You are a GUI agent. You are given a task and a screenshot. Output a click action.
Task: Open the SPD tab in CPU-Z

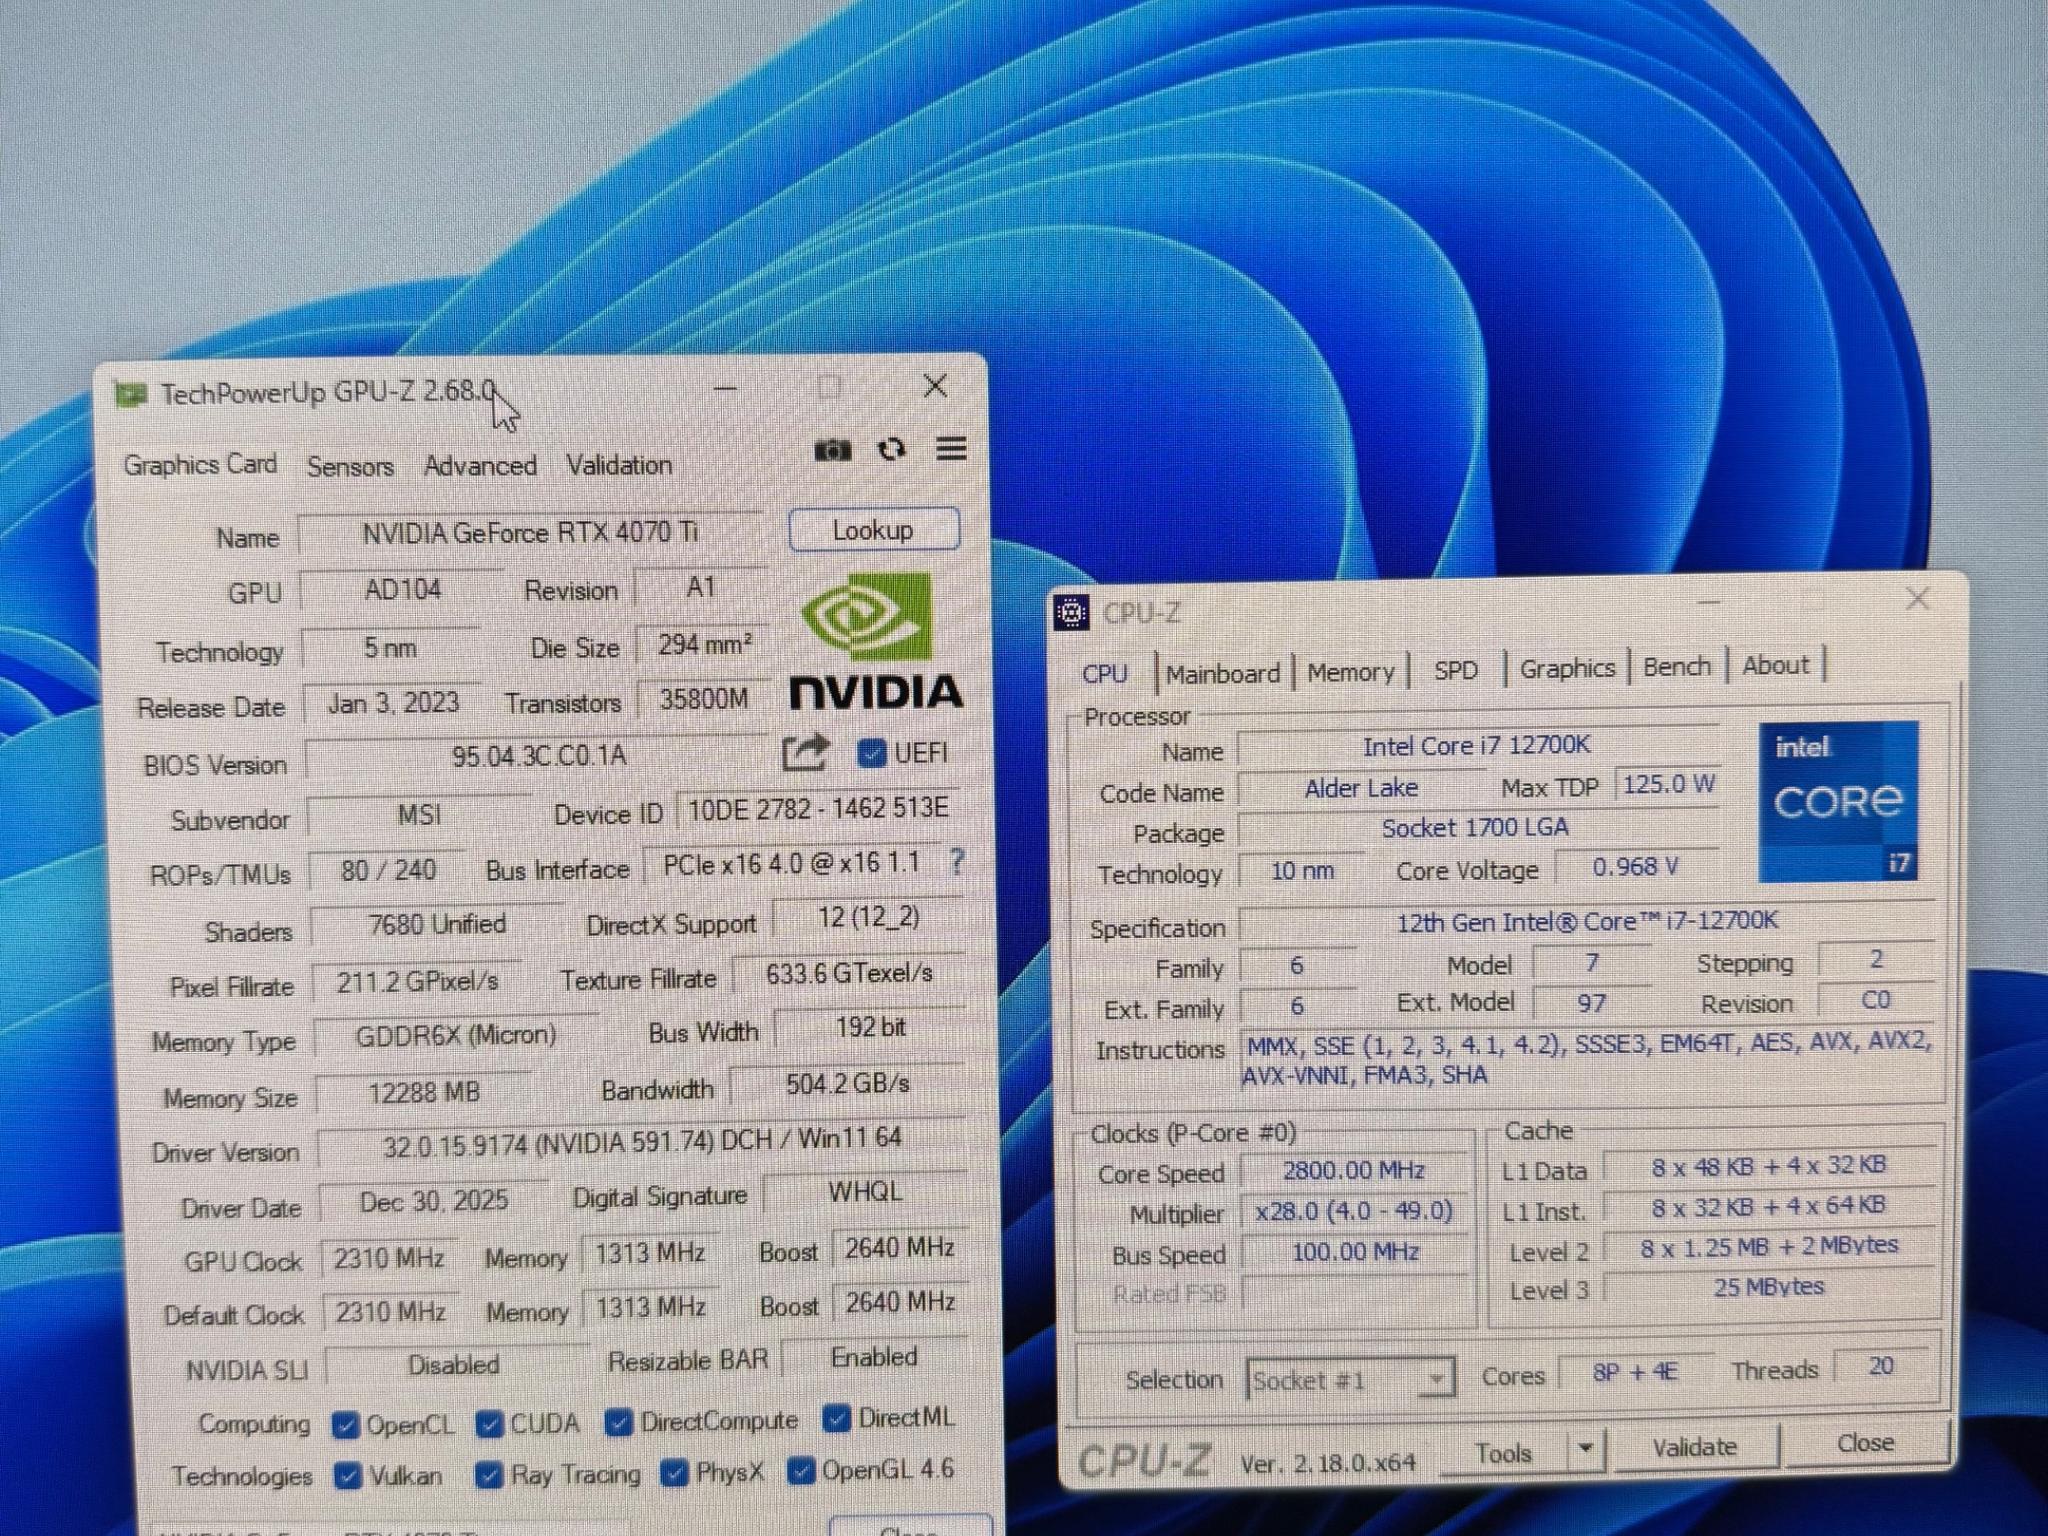tap(1455, 670)
